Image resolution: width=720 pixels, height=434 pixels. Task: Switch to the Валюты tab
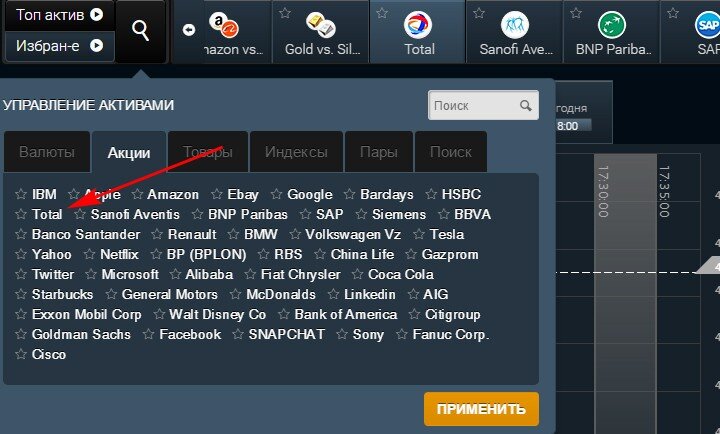pos(46,152)
